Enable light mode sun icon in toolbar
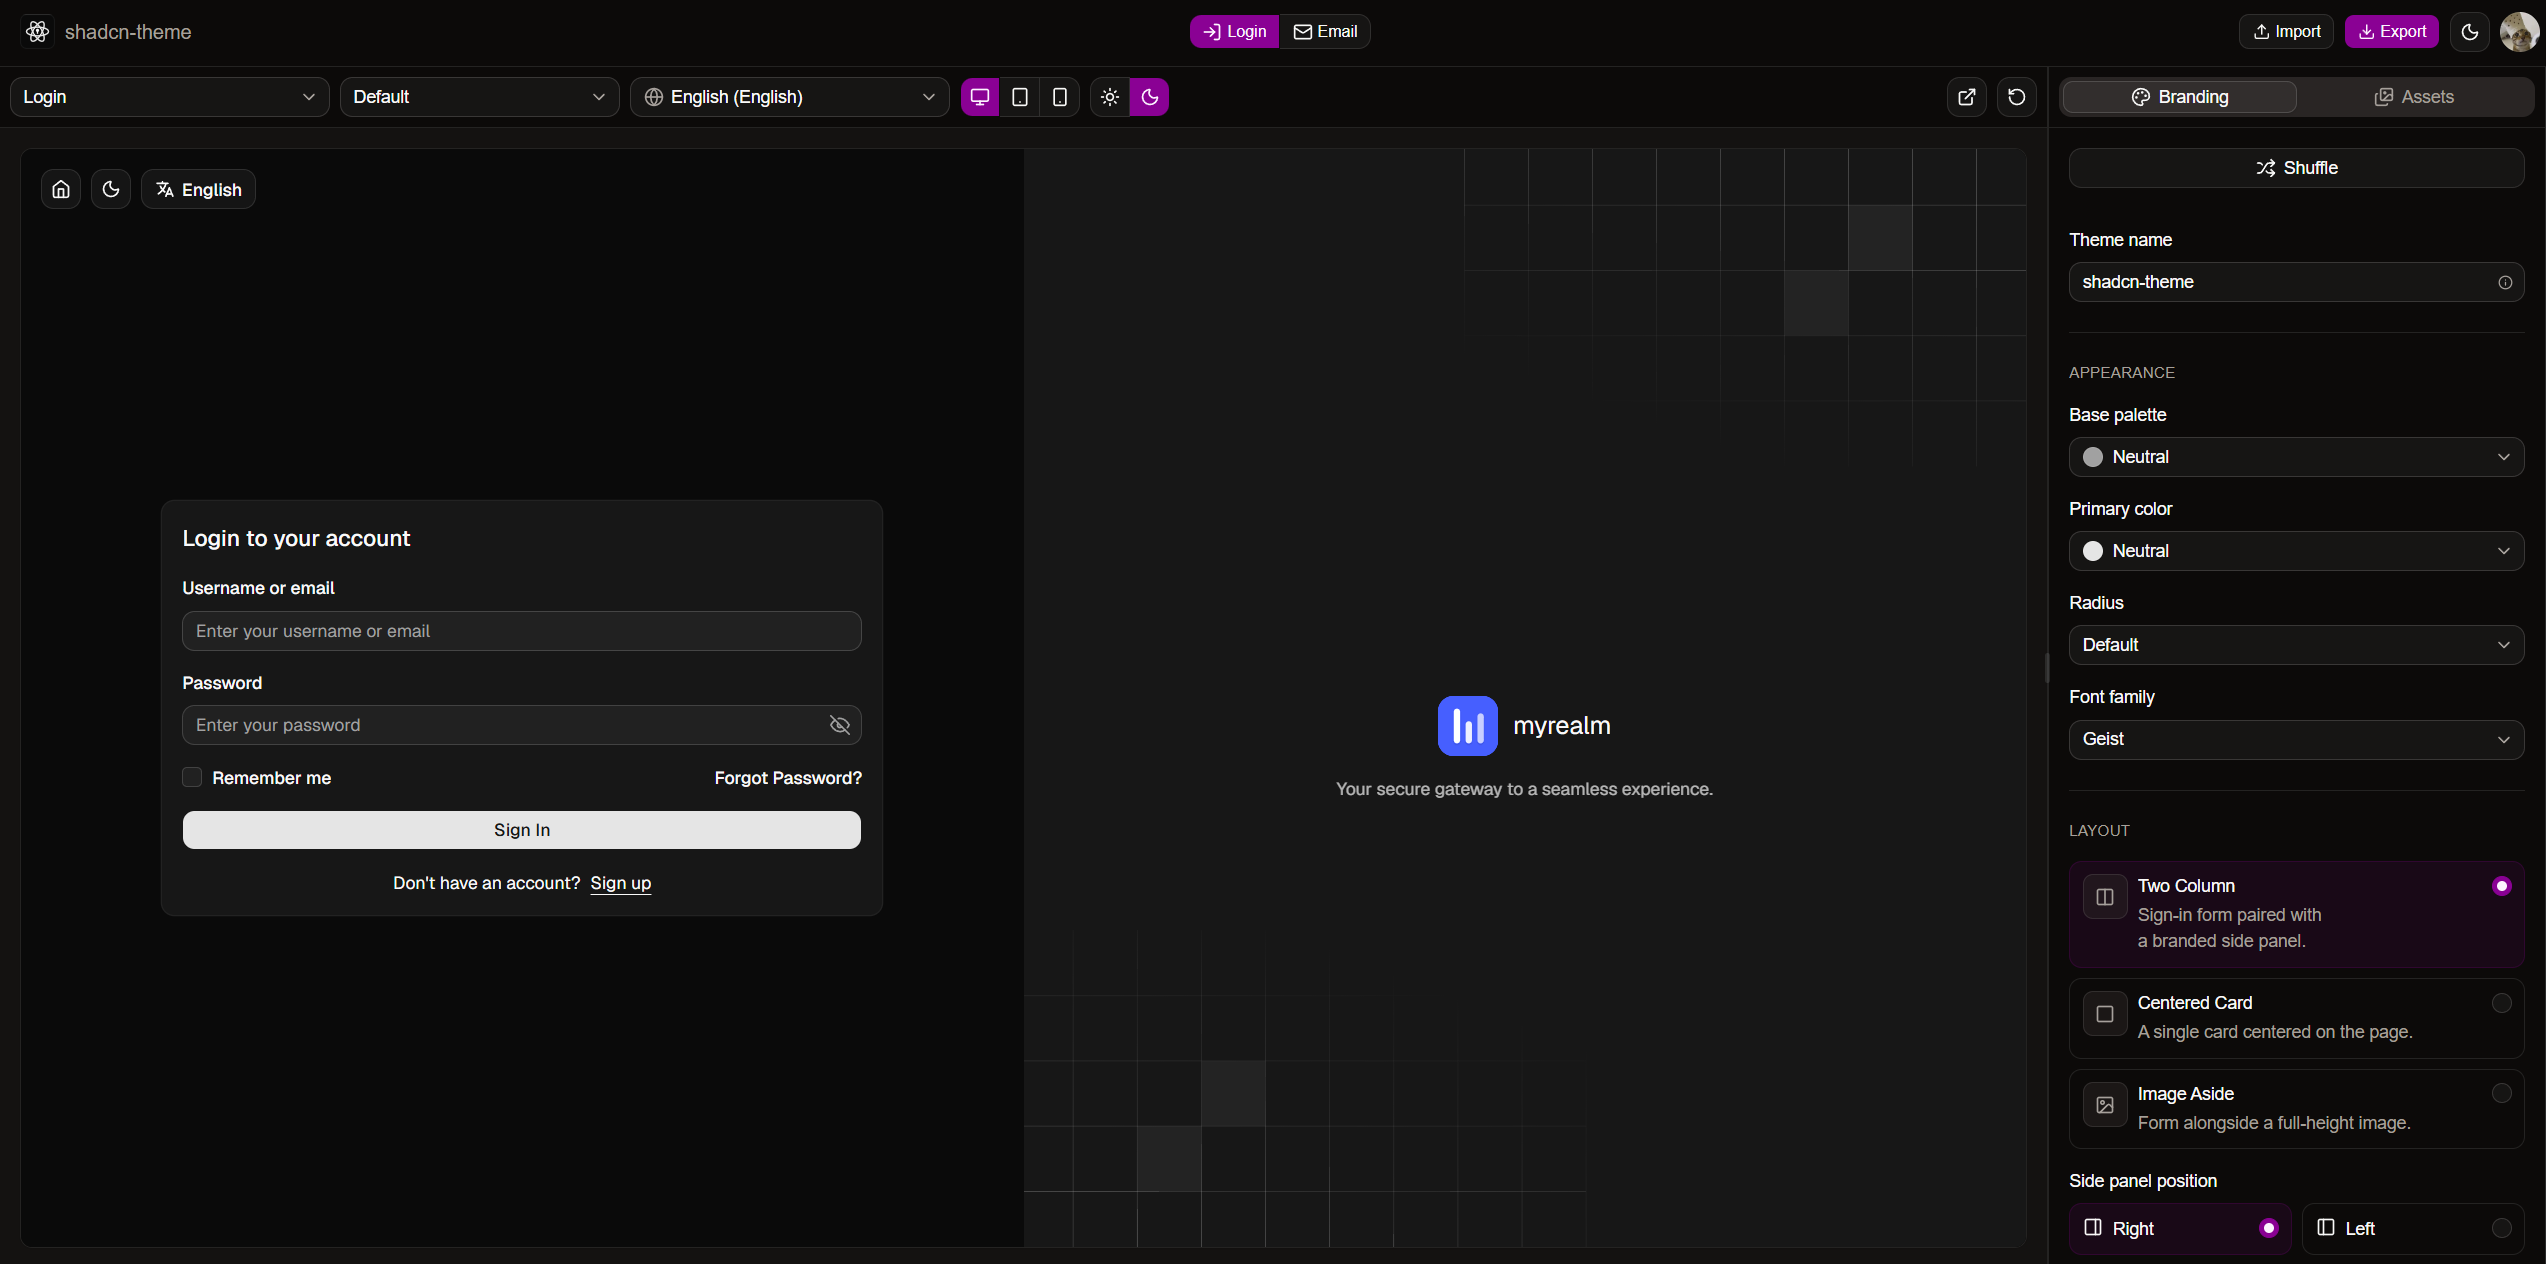Image resolution: width=2546 pixels, height=1264 pixels. click(x=1110, y=97)
